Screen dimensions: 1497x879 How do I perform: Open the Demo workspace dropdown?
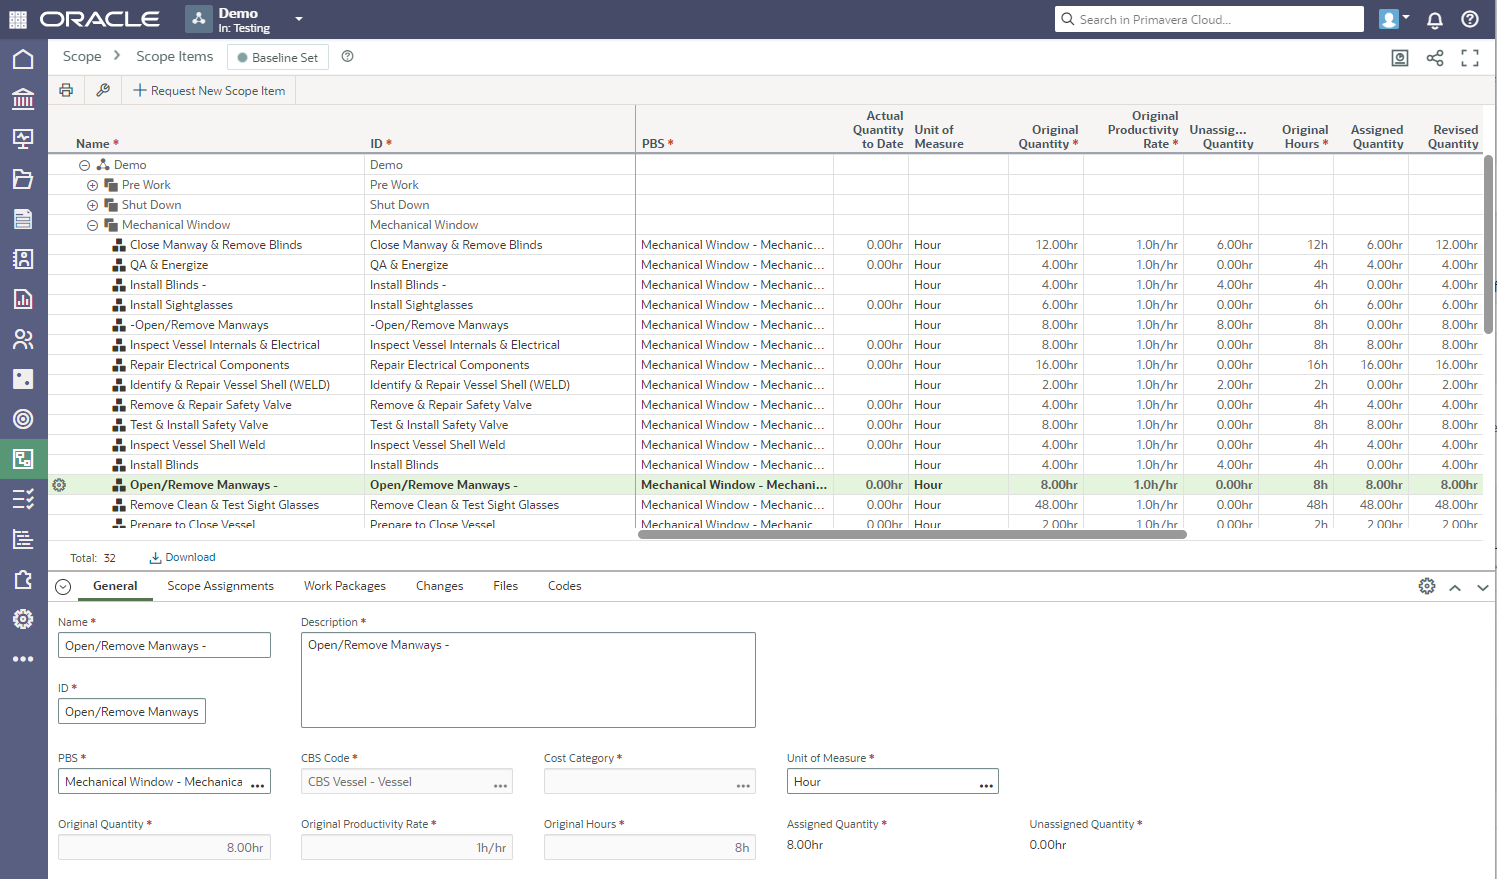click(x=298, y=19)
